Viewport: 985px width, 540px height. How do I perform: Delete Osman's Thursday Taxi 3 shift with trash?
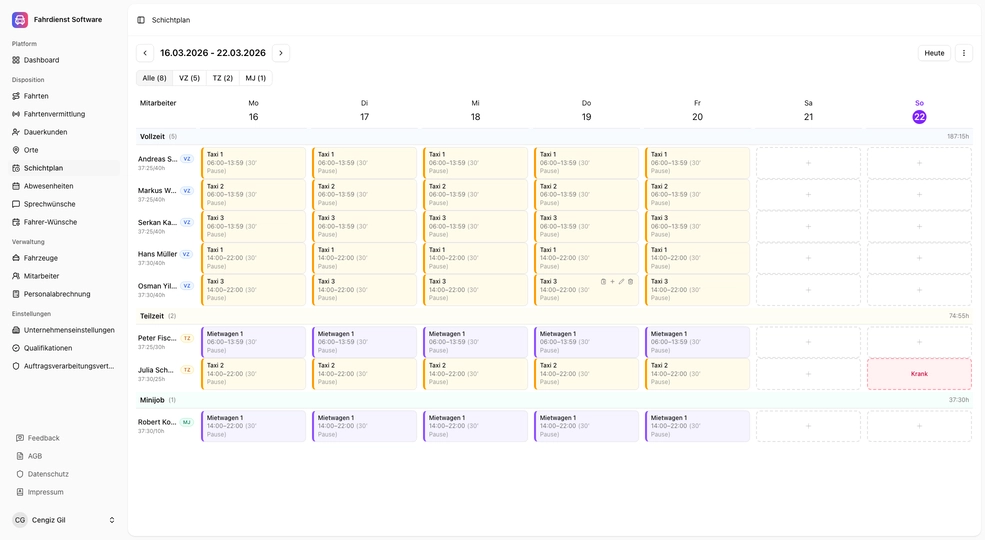631,282
